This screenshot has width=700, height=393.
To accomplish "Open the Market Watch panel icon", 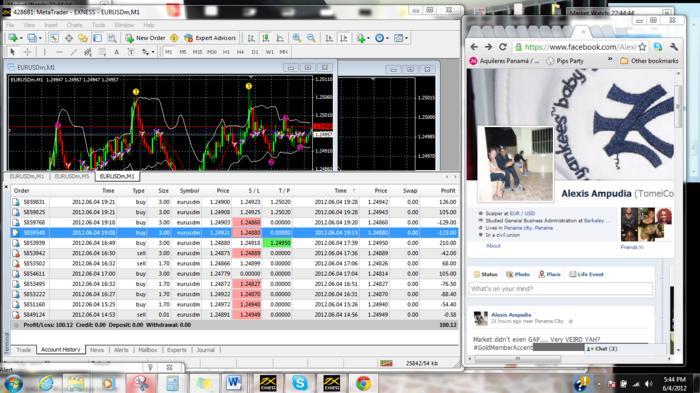I will tap(54, 38).
